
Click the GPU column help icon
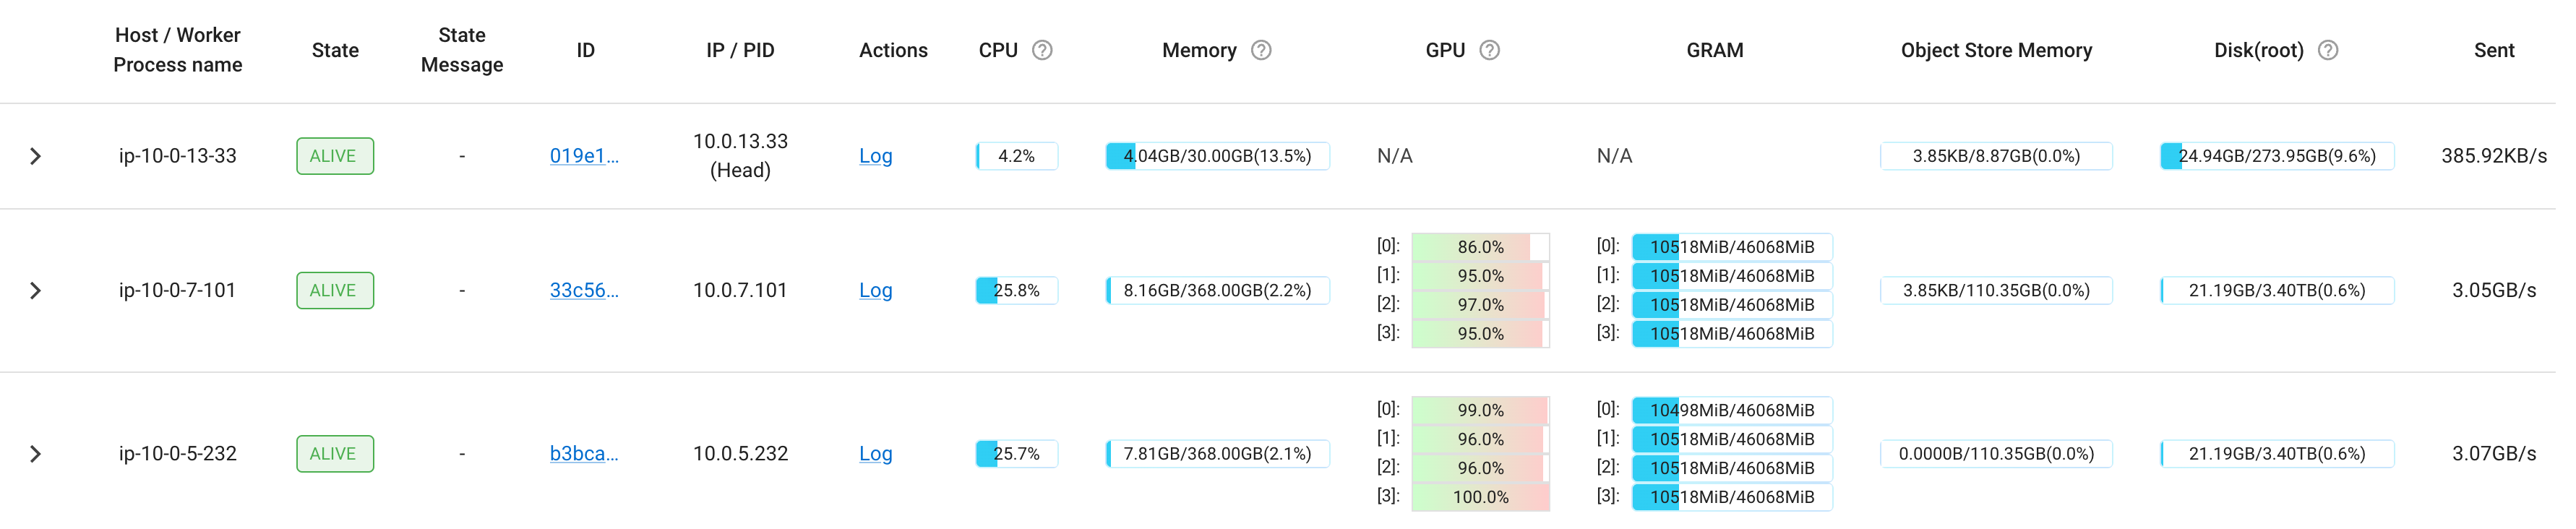[x=1489, y=50]
